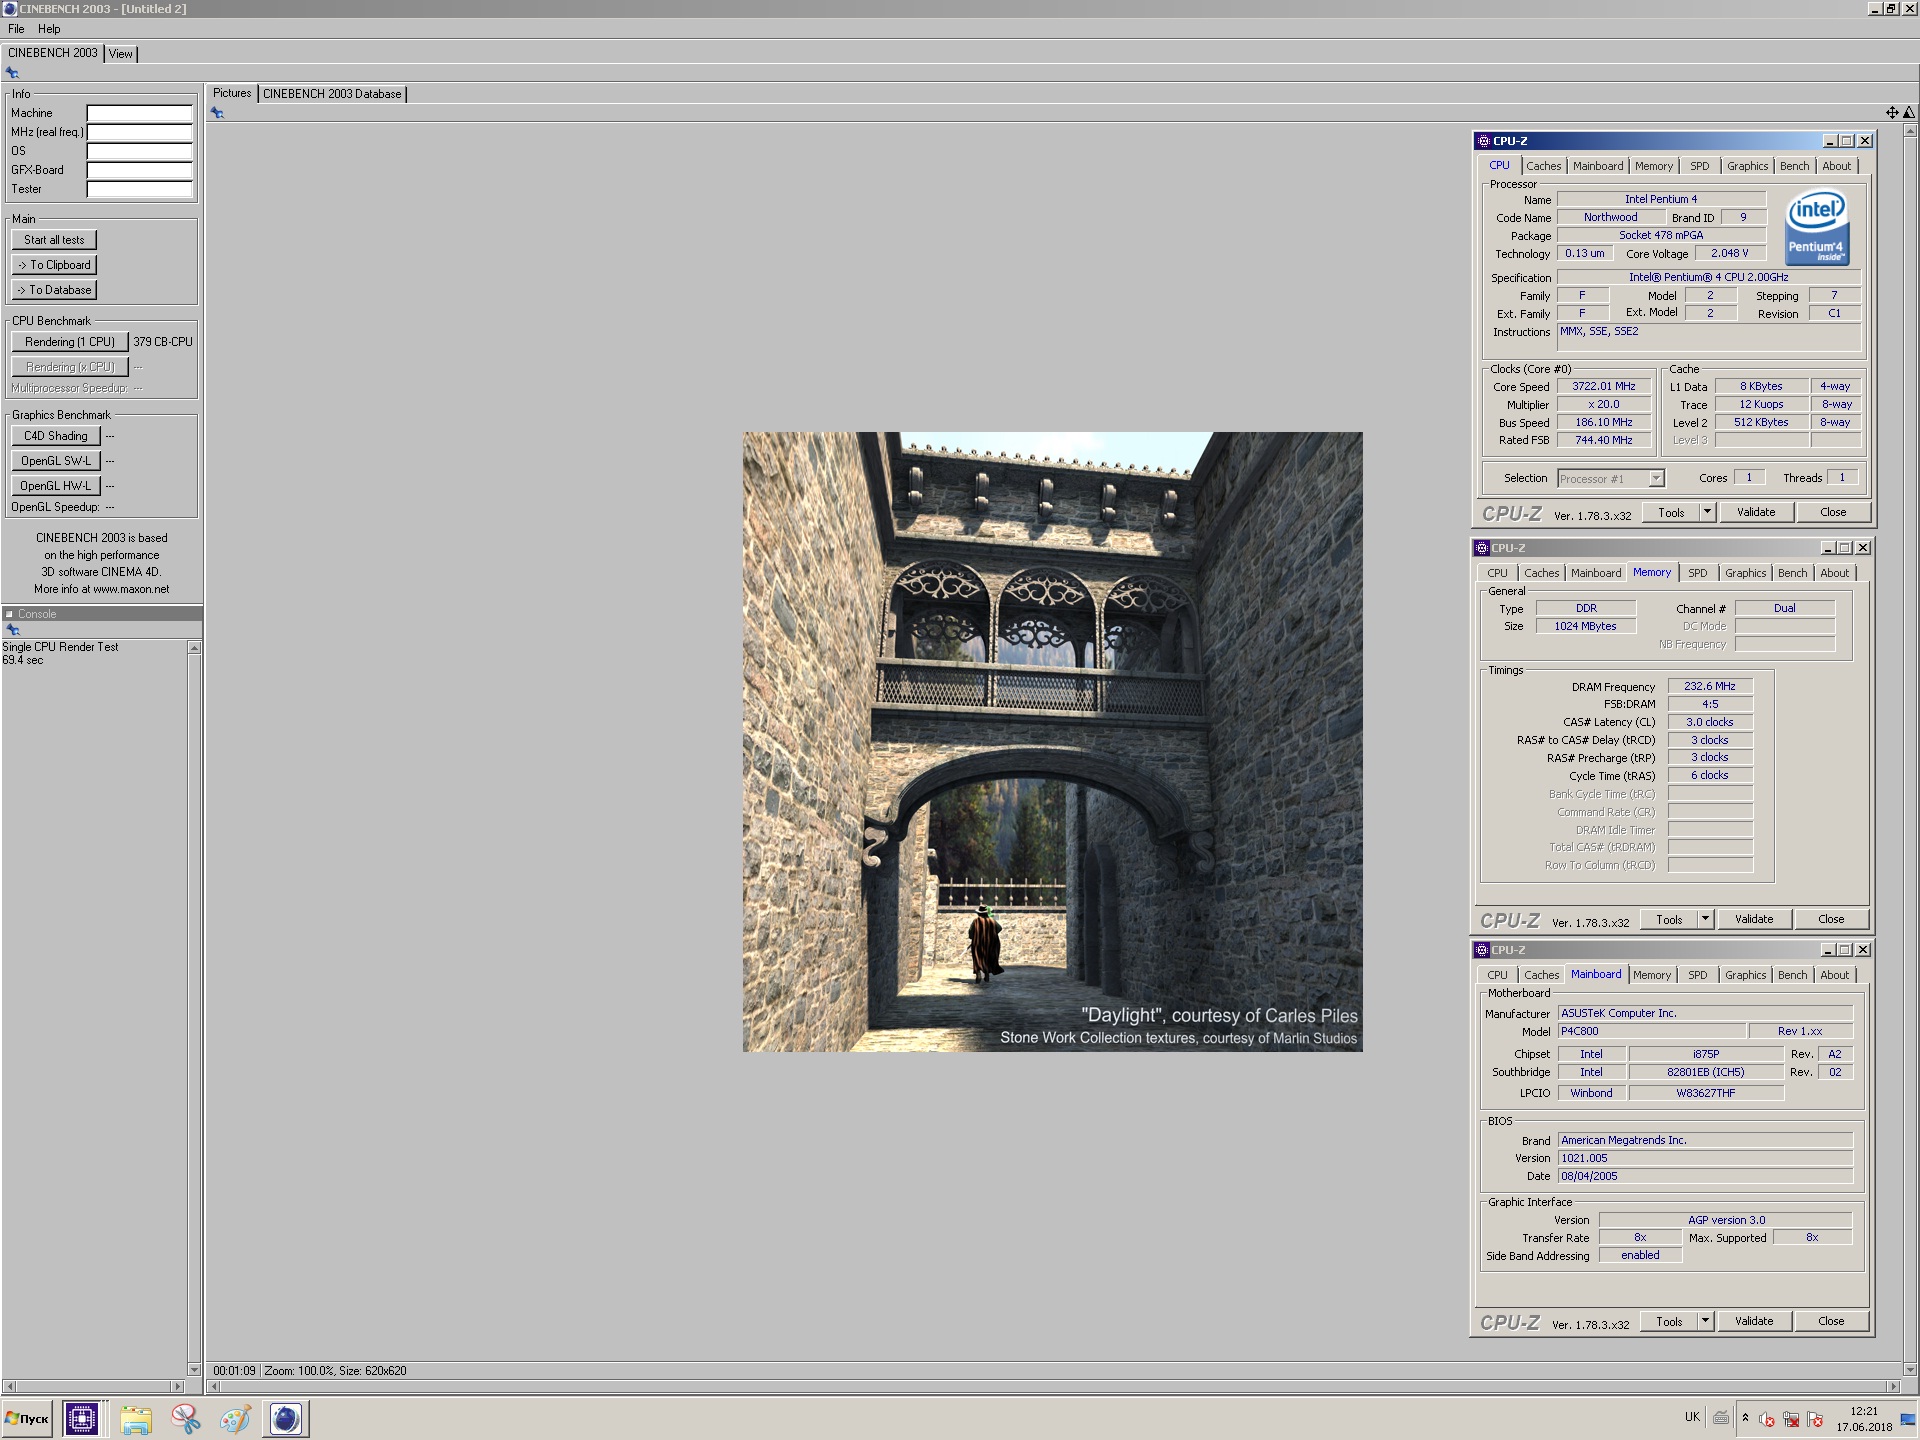Click the clock showing 12:21 in the tray
This screenshot has width=1920, height=1440.
tap(1864, 1411)
